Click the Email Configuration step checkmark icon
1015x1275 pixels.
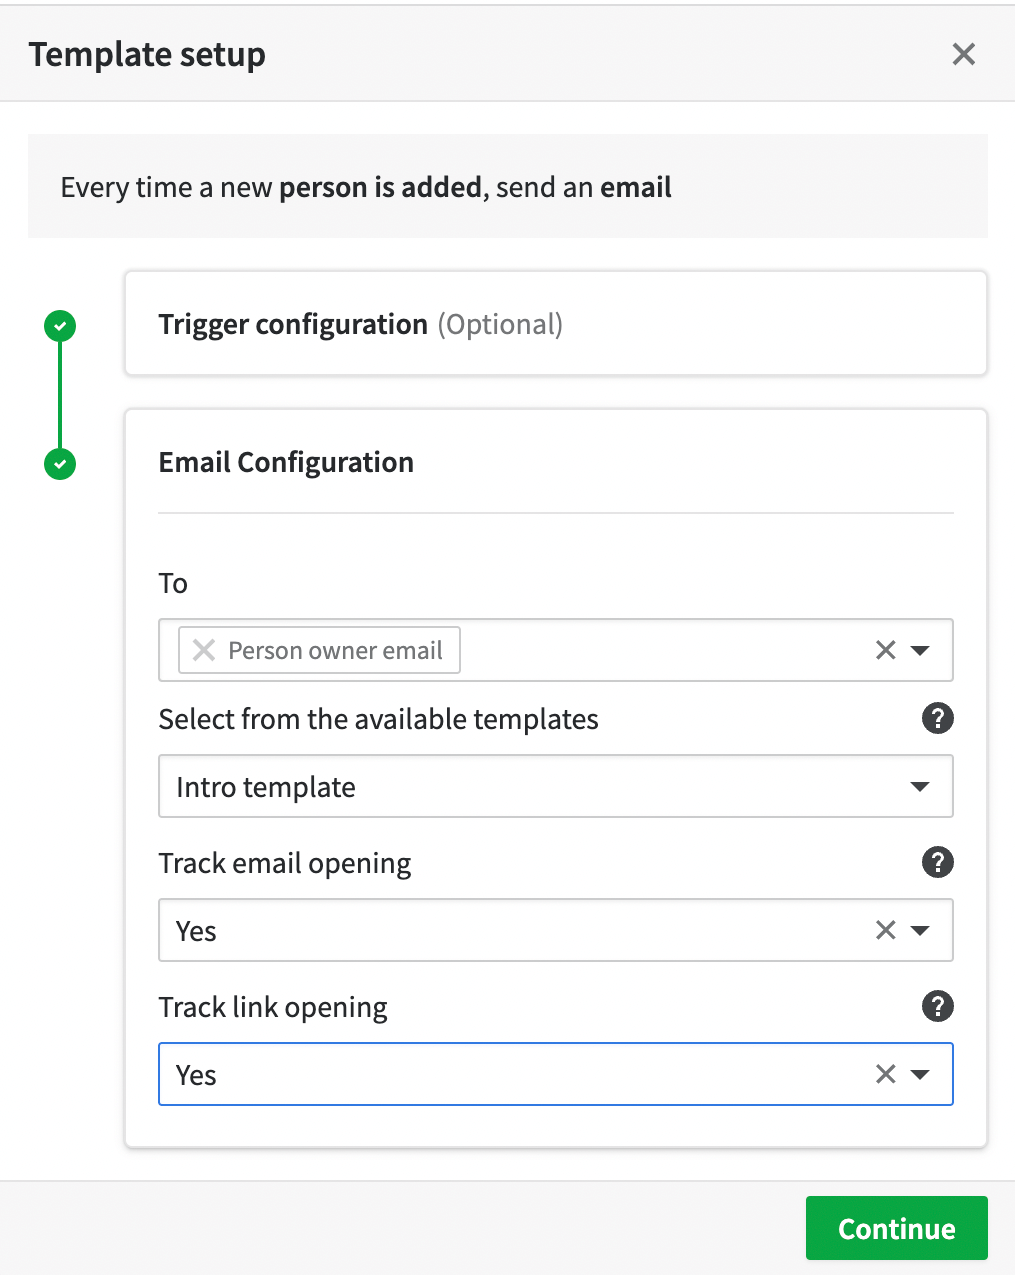point(59,464)
